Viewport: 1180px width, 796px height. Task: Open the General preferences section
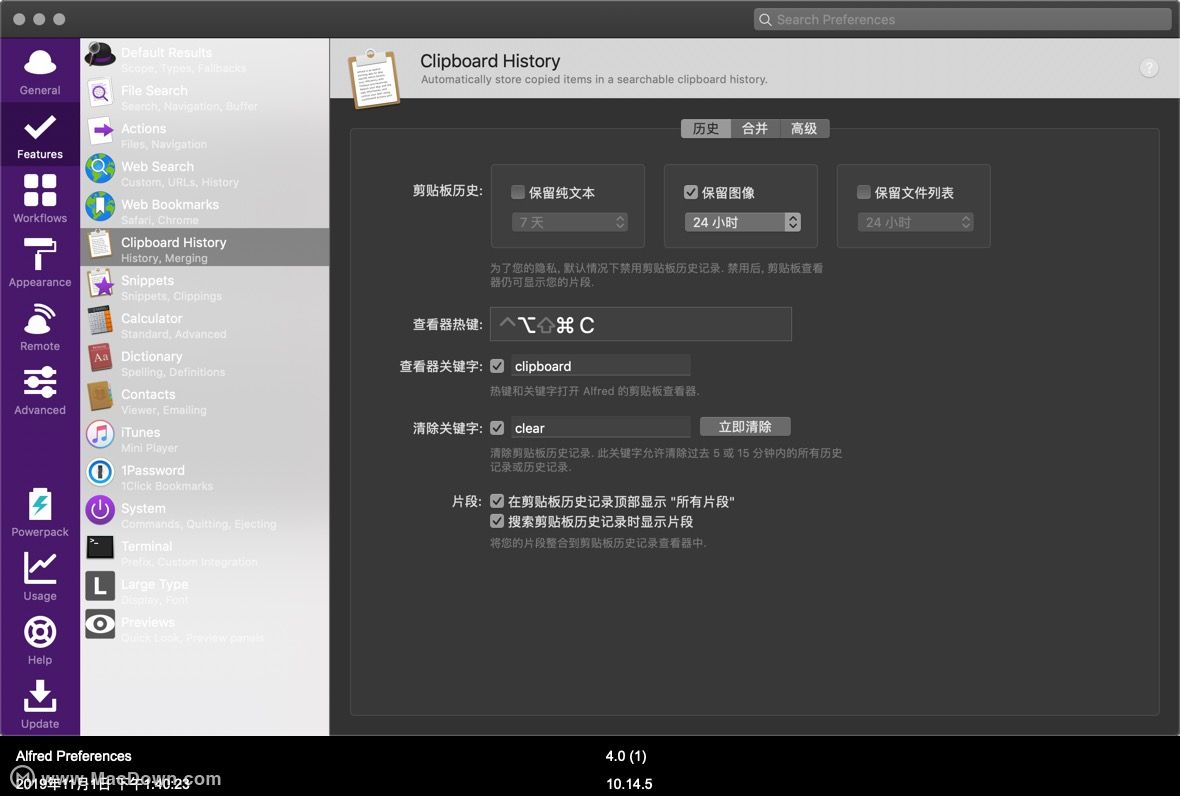click(x=40, y=72)
